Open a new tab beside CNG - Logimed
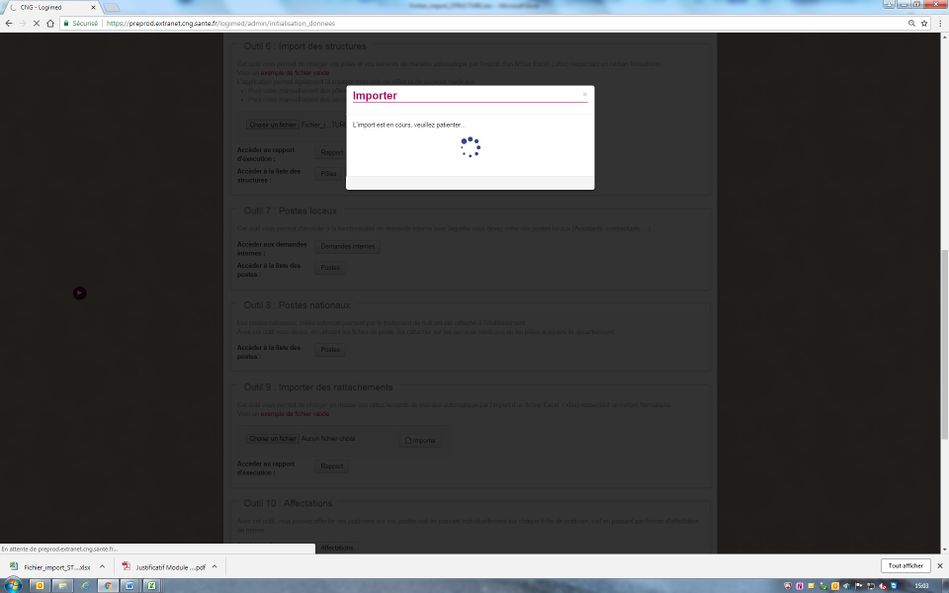This screenshot has height=593, width=949. 111,8
